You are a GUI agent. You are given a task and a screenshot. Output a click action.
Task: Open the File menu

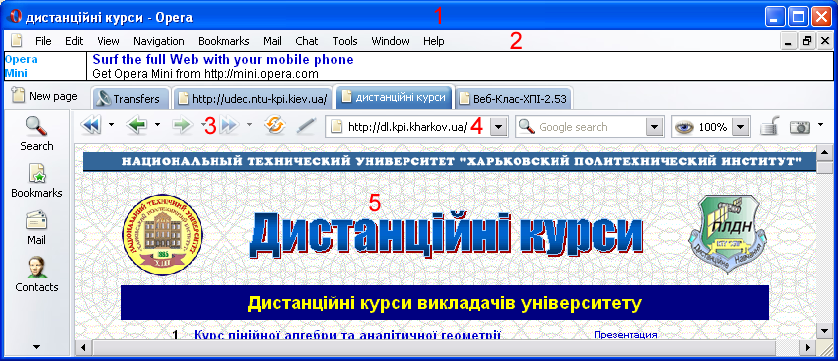[x=43, y=41]
